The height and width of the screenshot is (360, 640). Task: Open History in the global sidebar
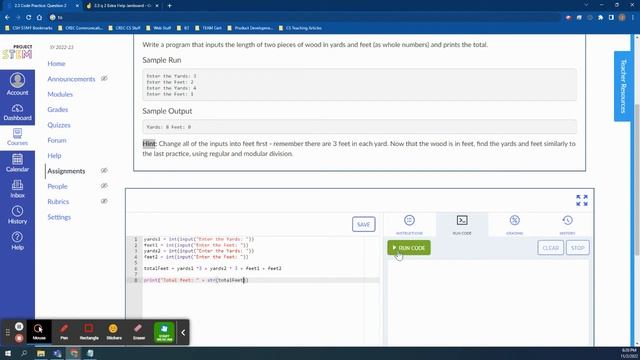pos(17,215)
